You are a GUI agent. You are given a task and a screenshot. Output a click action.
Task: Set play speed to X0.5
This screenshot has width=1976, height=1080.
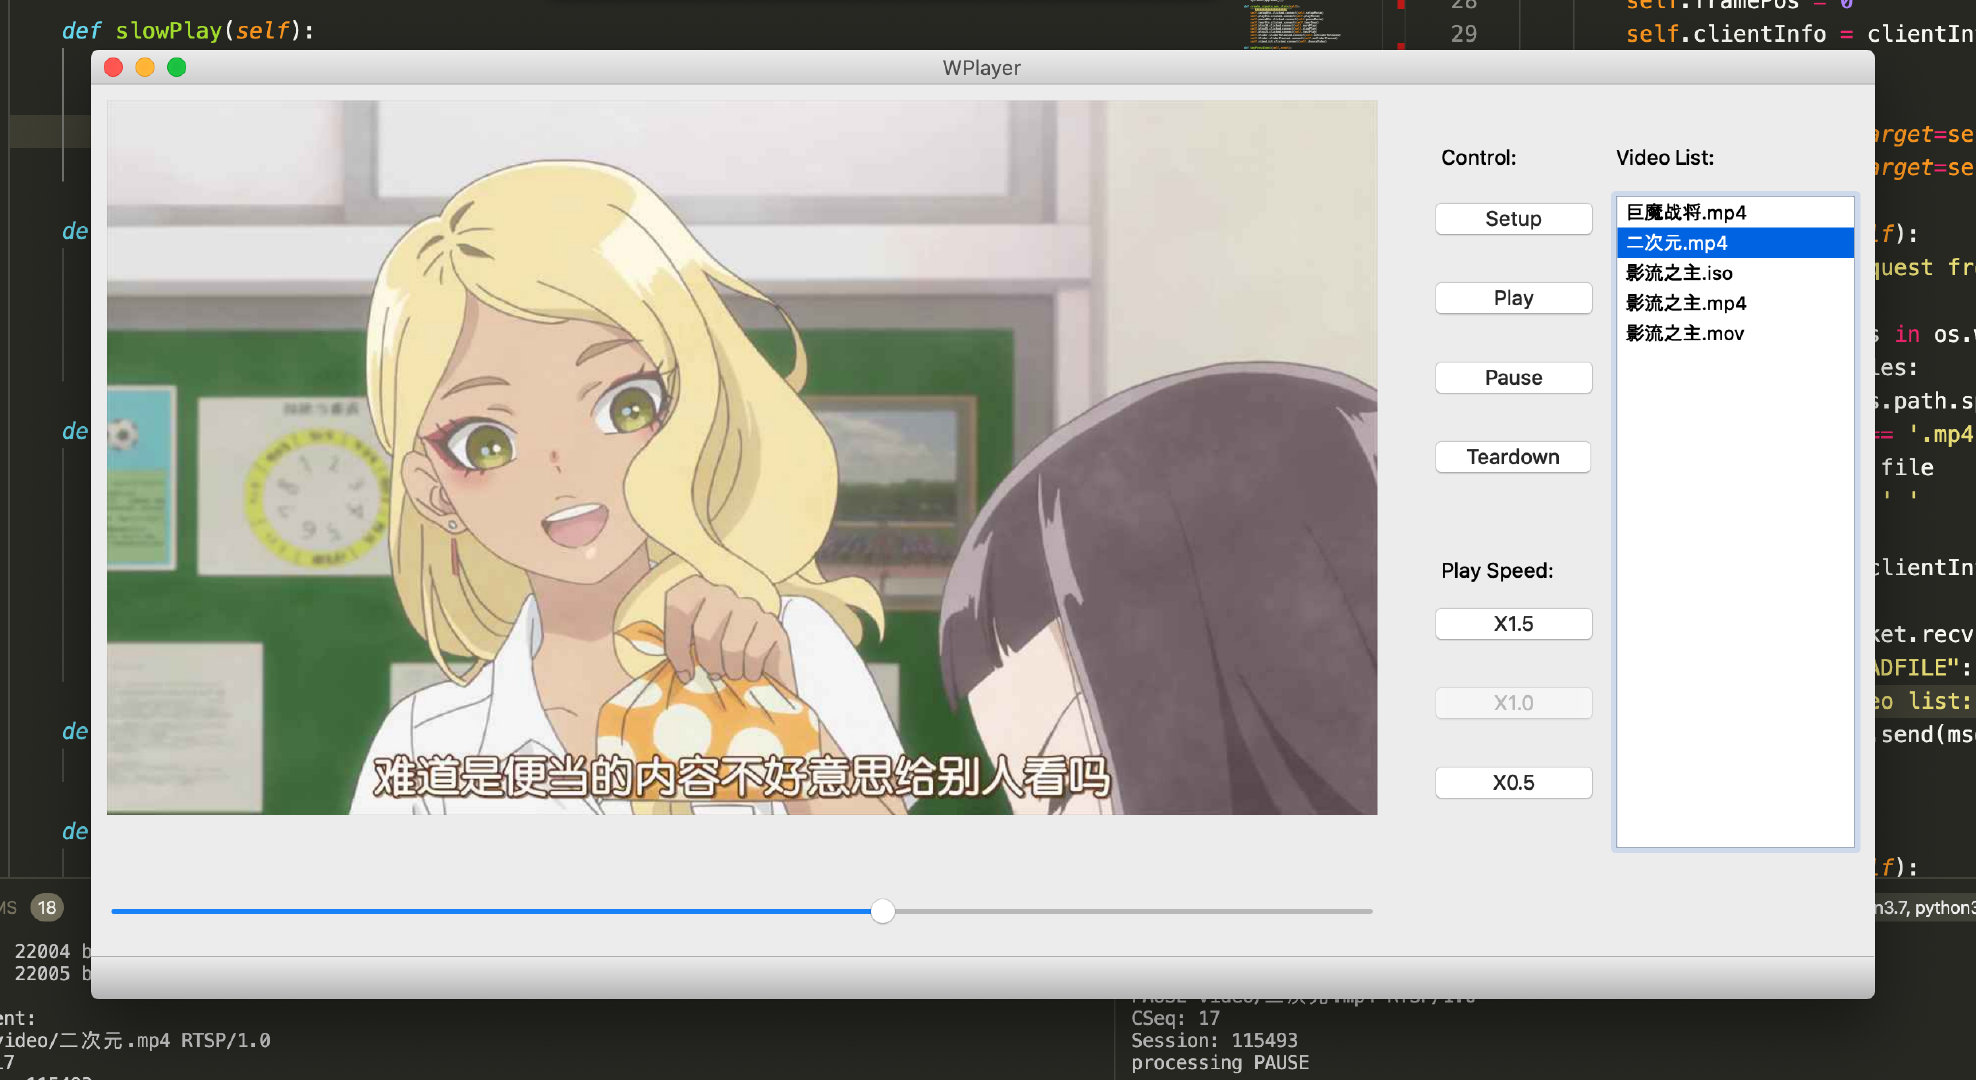[x=1513, y=783]
